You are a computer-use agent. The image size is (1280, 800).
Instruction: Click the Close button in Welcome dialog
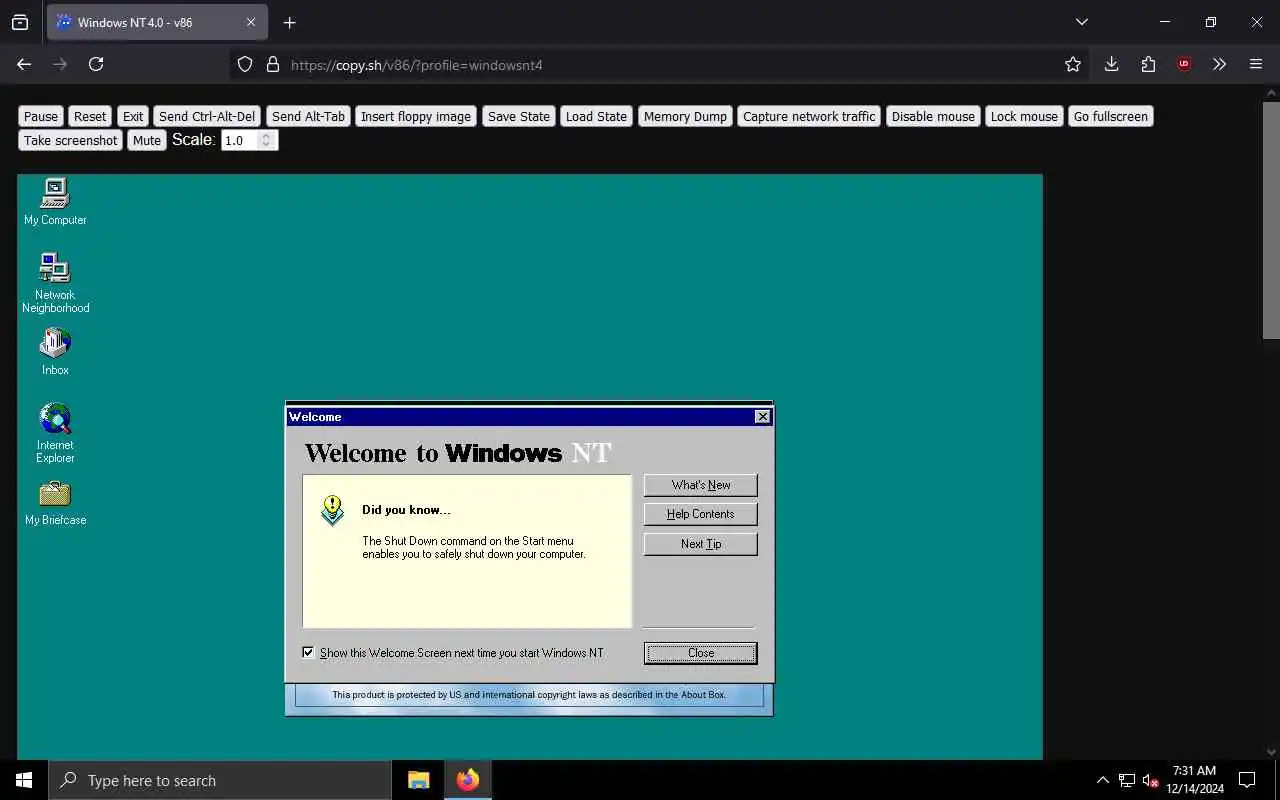(x=700, y=653)
